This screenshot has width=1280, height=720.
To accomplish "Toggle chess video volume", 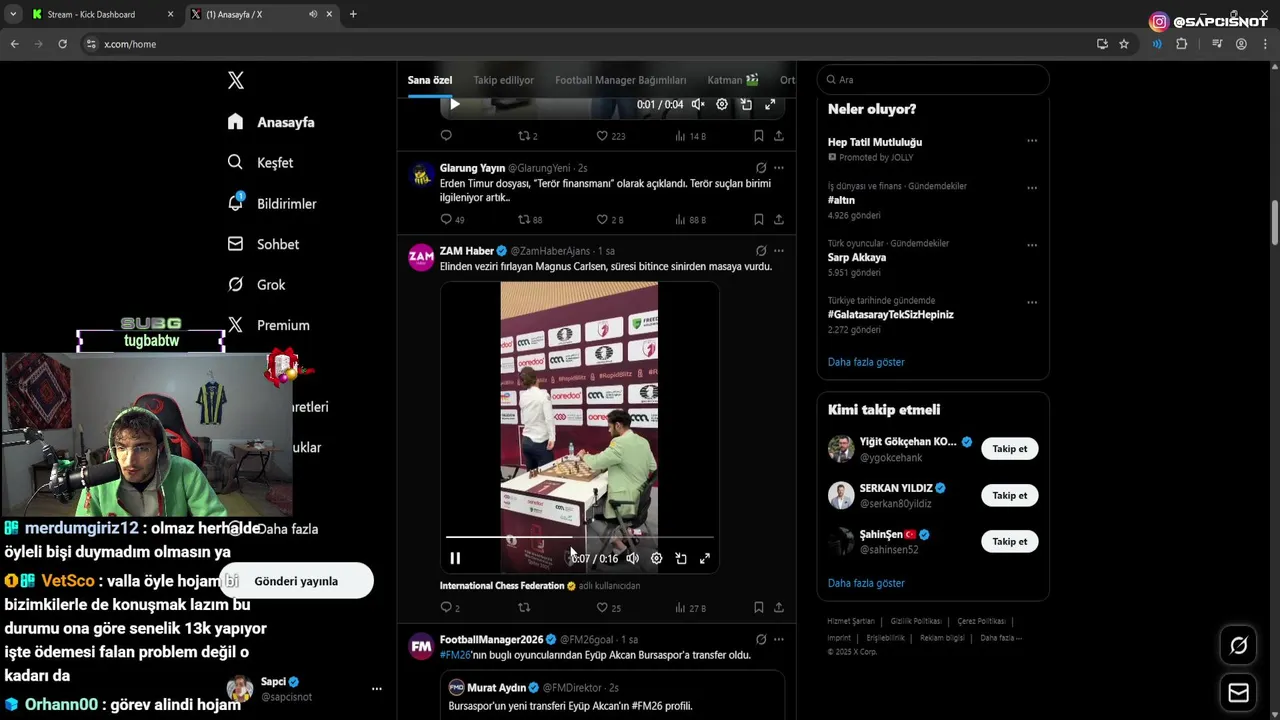I will click(x=632, y=558).
